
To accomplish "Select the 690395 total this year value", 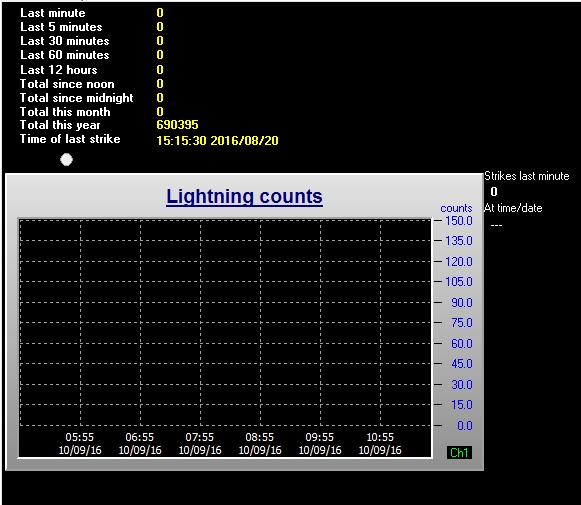I will [x=177, y=125].
